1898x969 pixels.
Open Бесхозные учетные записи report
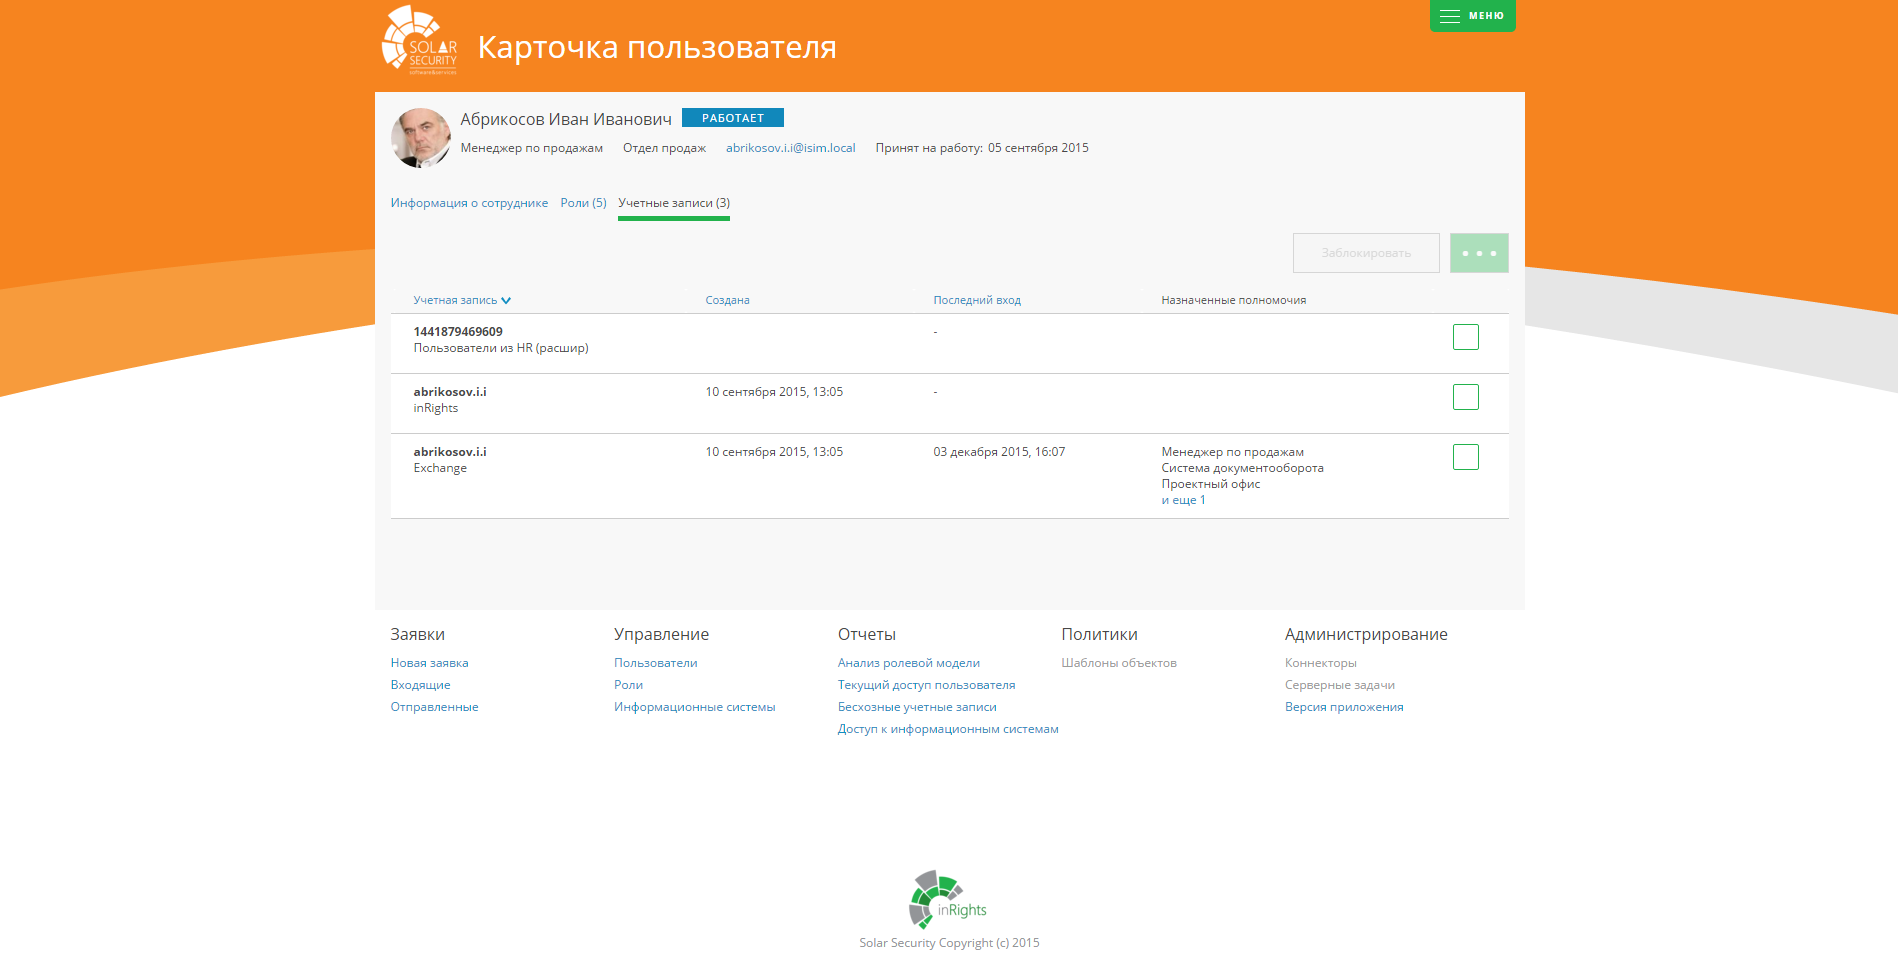917,707
